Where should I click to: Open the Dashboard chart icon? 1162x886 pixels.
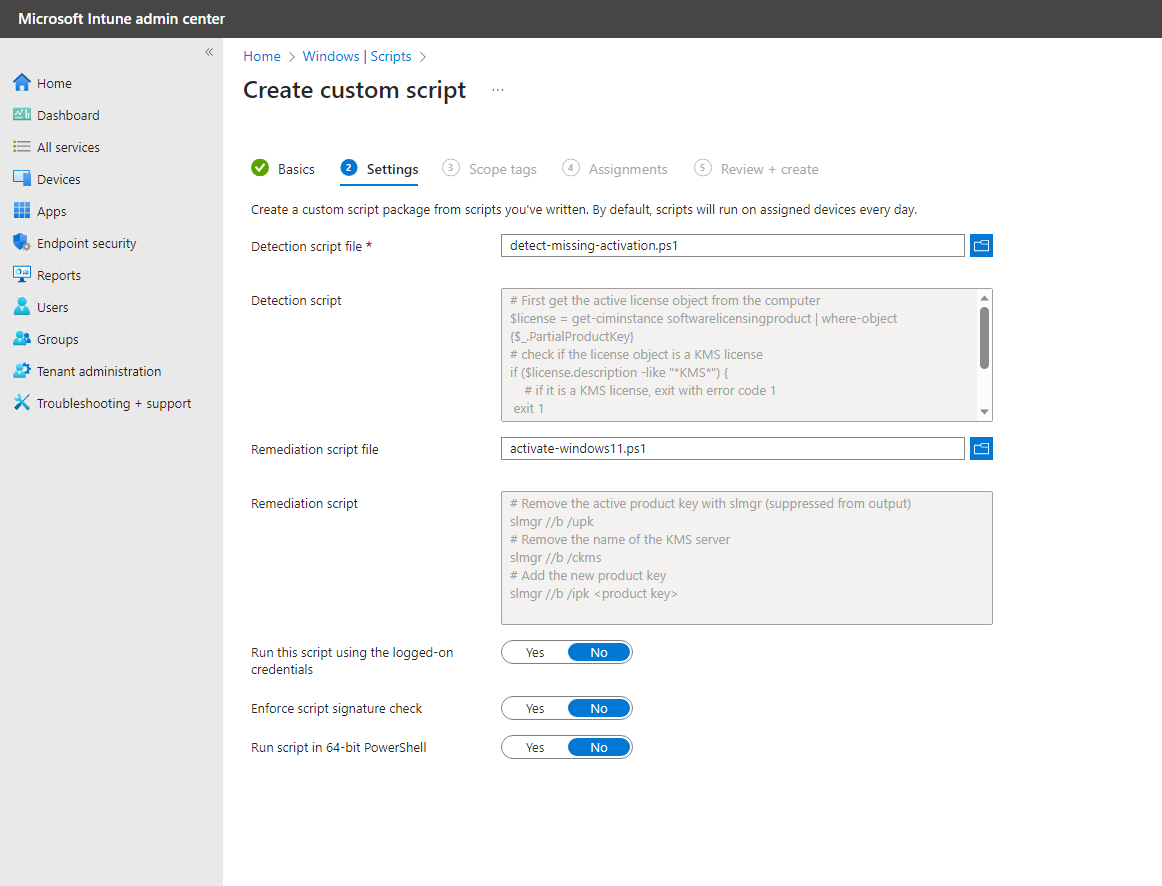(x=21, y=114)
